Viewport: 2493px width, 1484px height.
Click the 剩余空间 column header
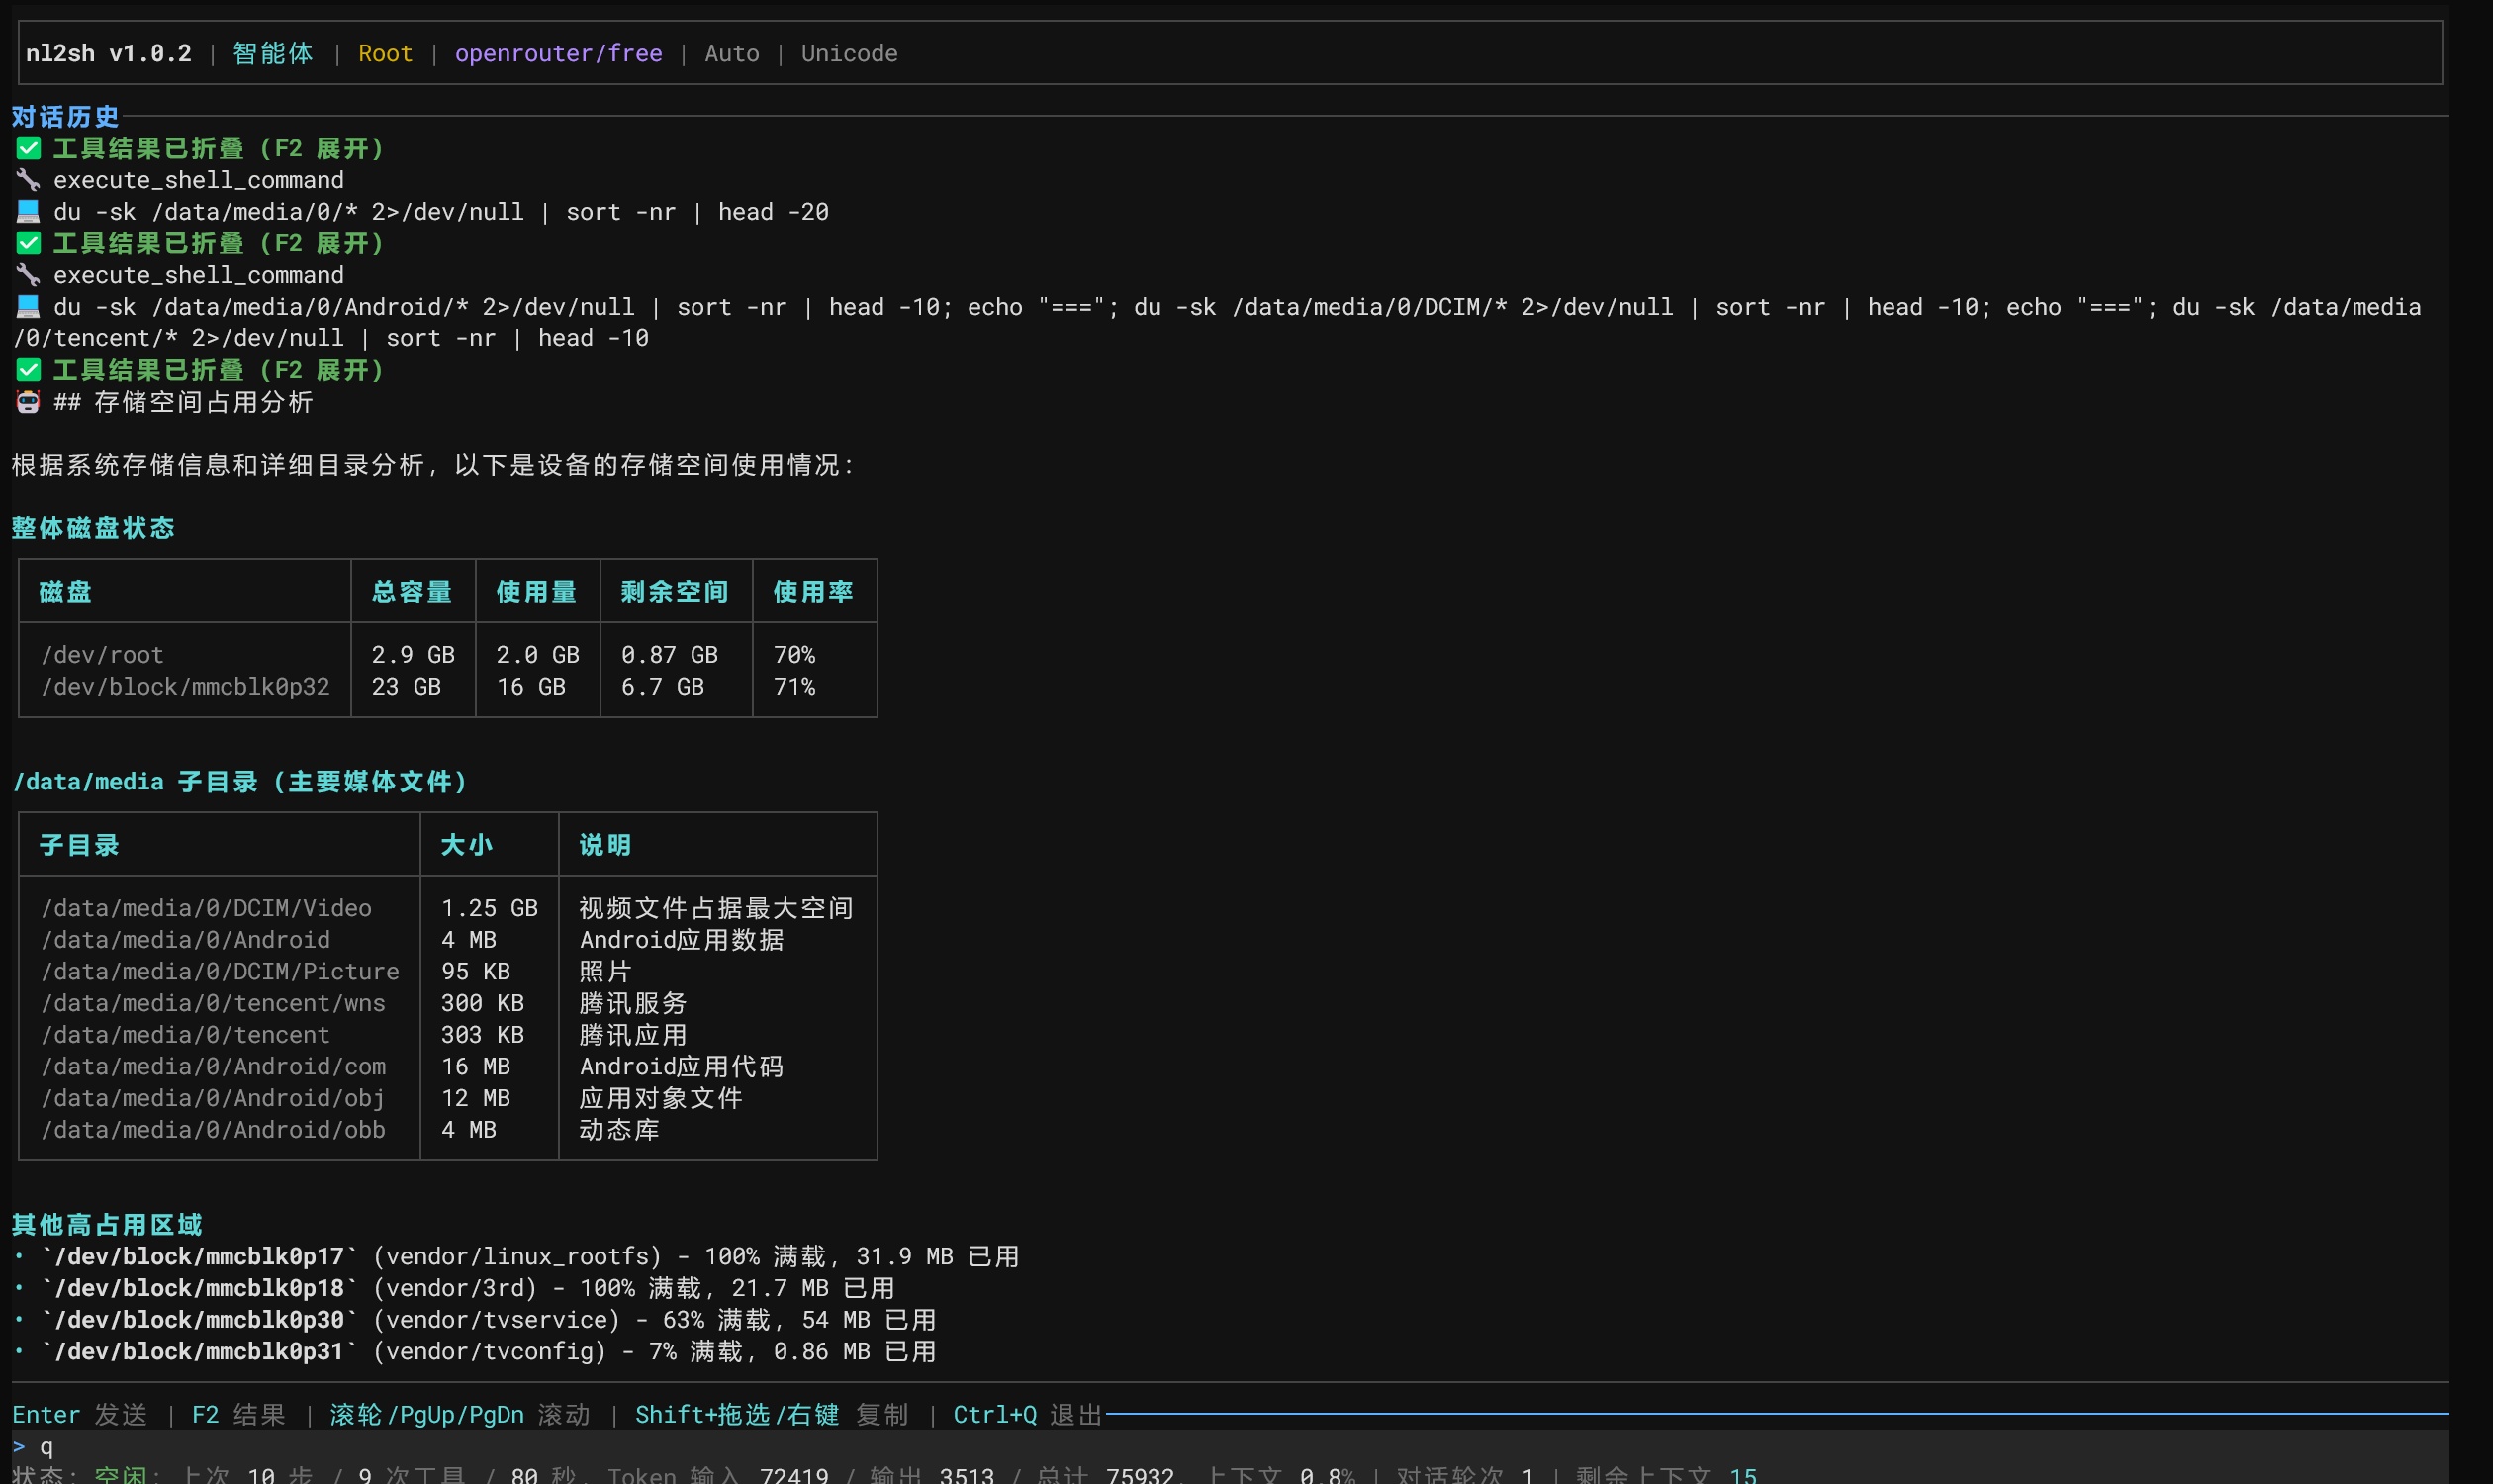(x=675, y=591)
